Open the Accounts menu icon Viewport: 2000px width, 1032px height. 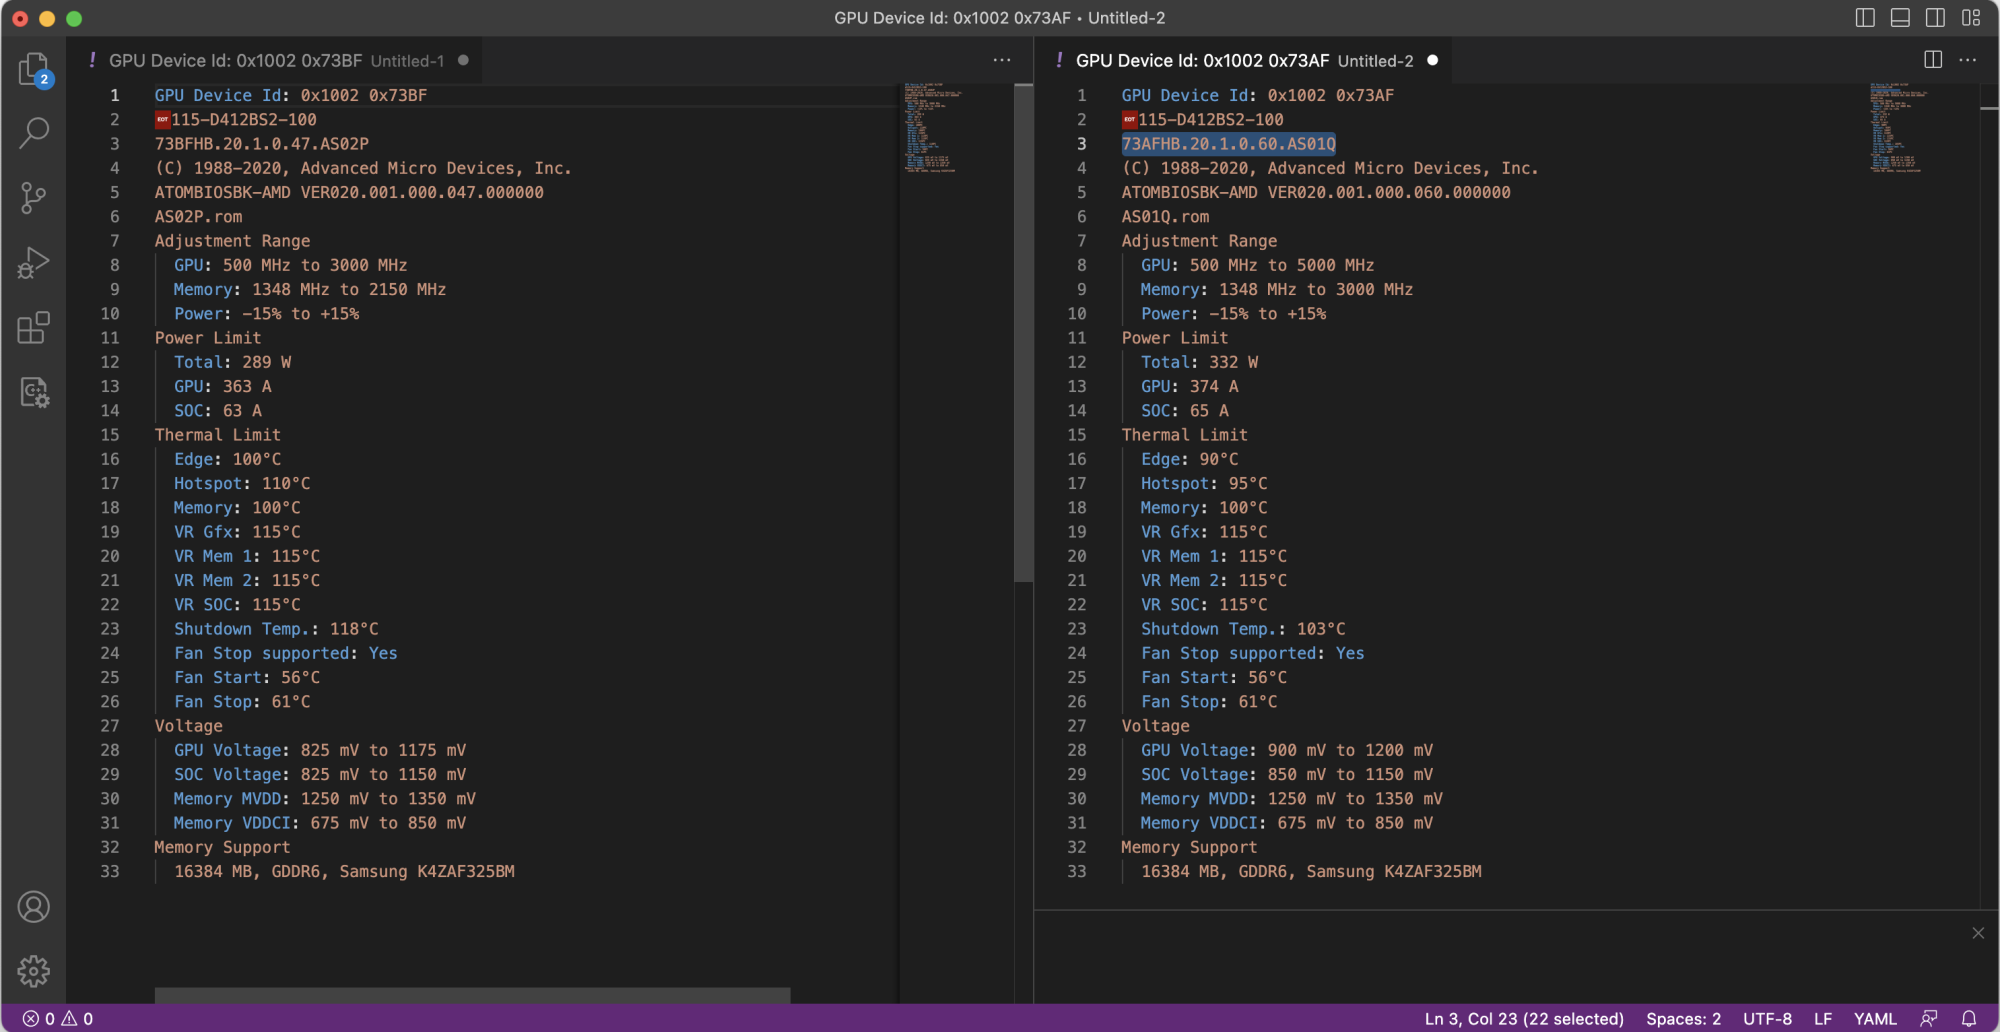34,907
